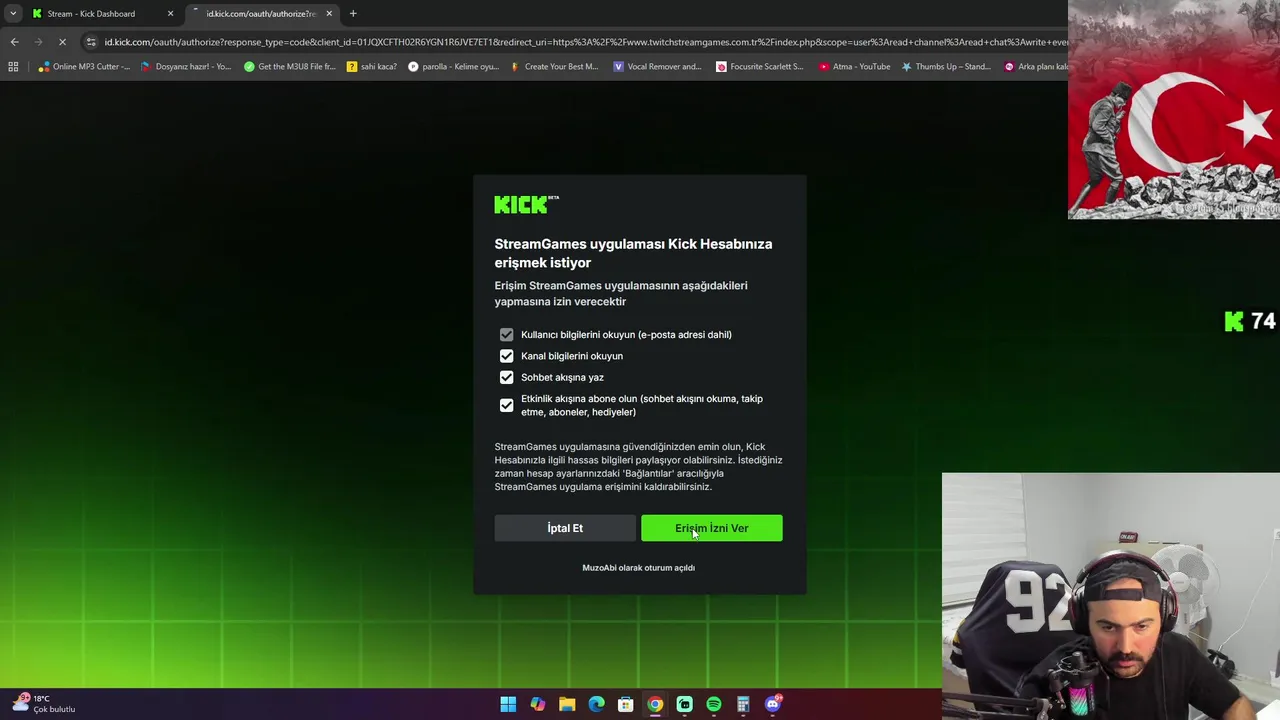Click the Kick logo in dialog
The width and height of the screenshot is (1280, 720).
click(526, 205)
